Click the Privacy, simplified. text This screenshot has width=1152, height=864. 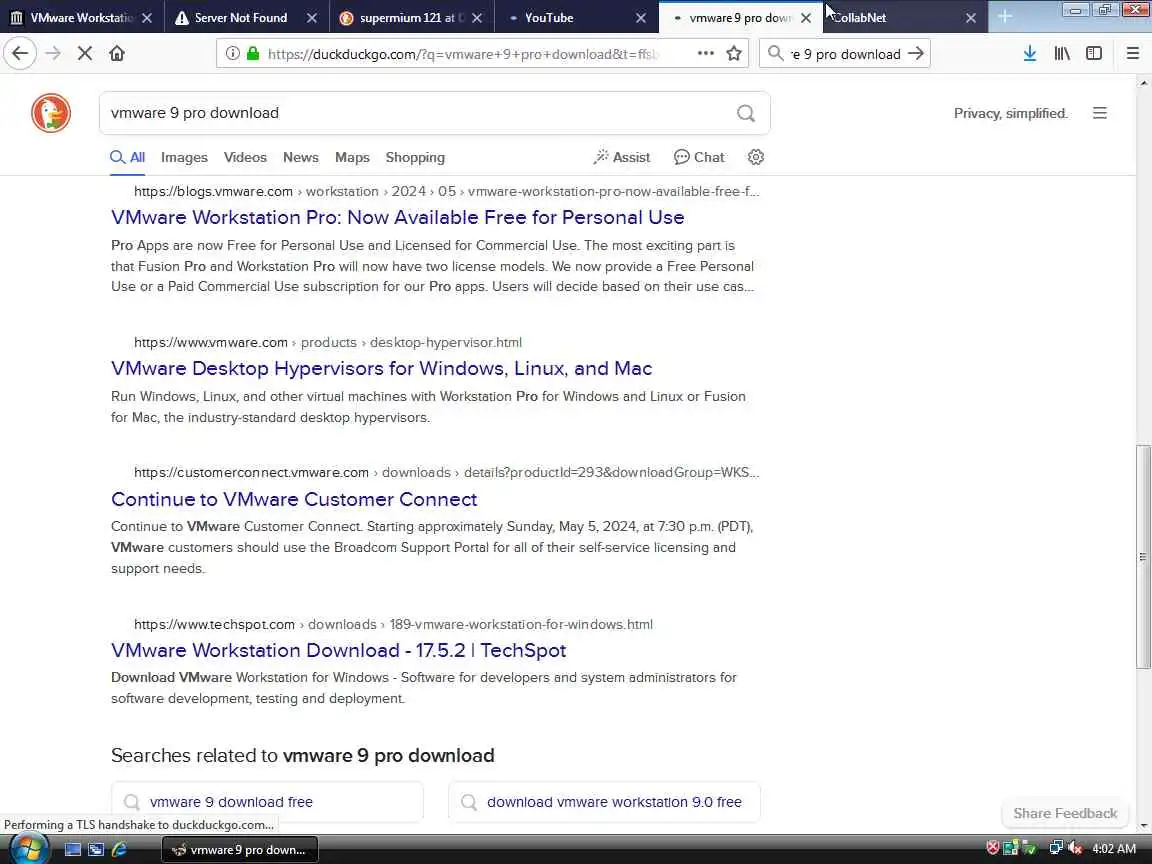click(1010, 113)
